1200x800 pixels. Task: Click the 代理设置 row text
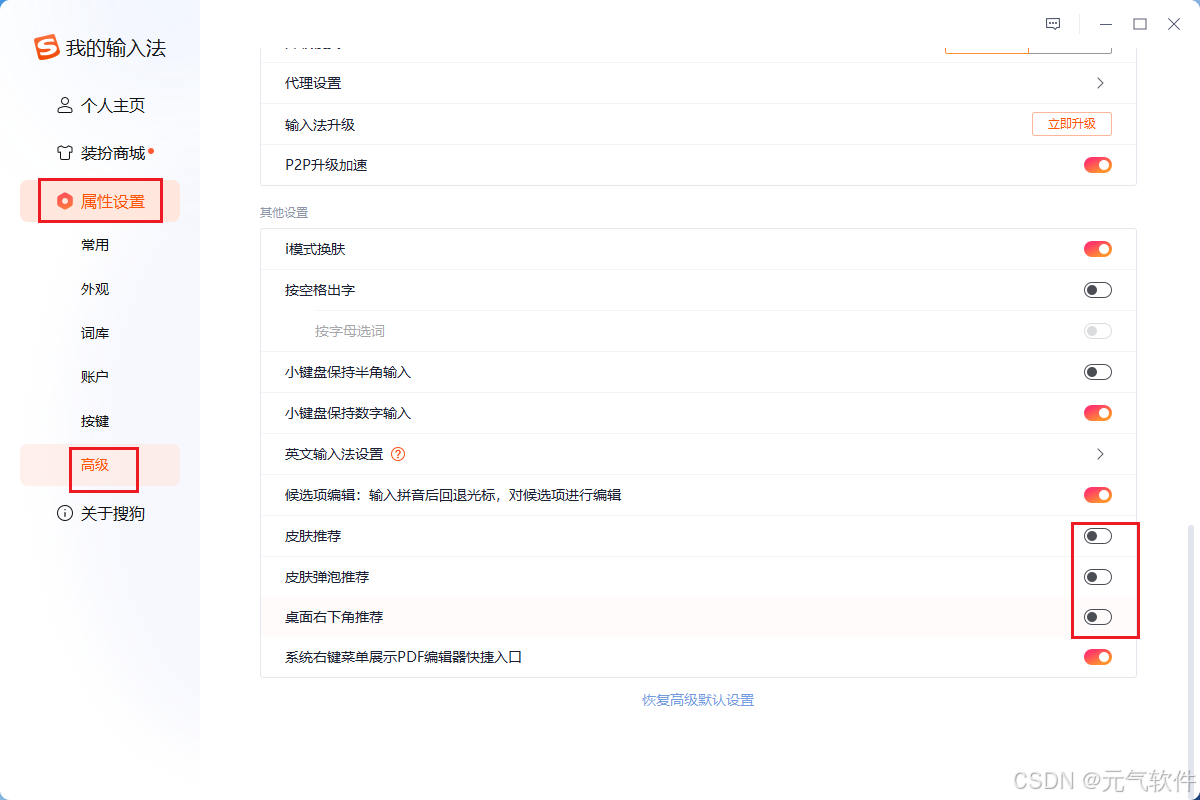313,83
